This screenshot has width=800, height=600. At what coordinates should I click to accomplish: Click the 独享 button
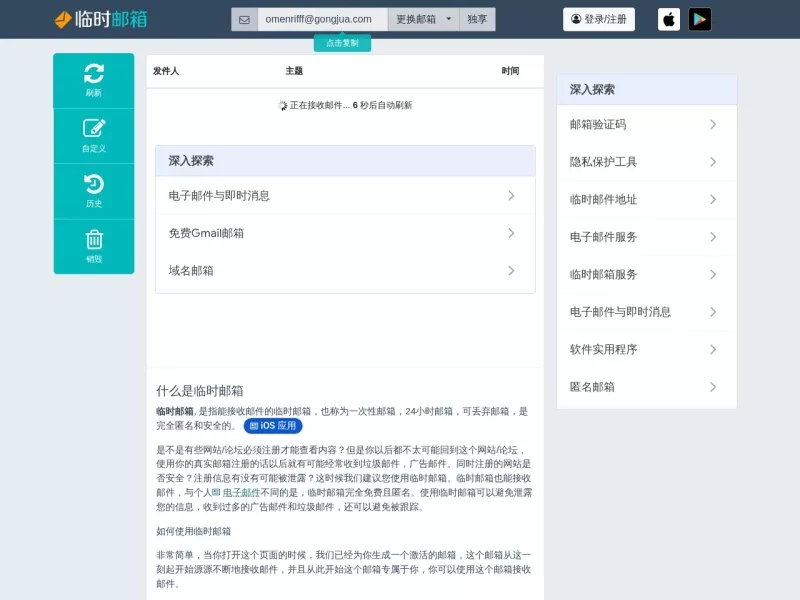tap(477, 19)
